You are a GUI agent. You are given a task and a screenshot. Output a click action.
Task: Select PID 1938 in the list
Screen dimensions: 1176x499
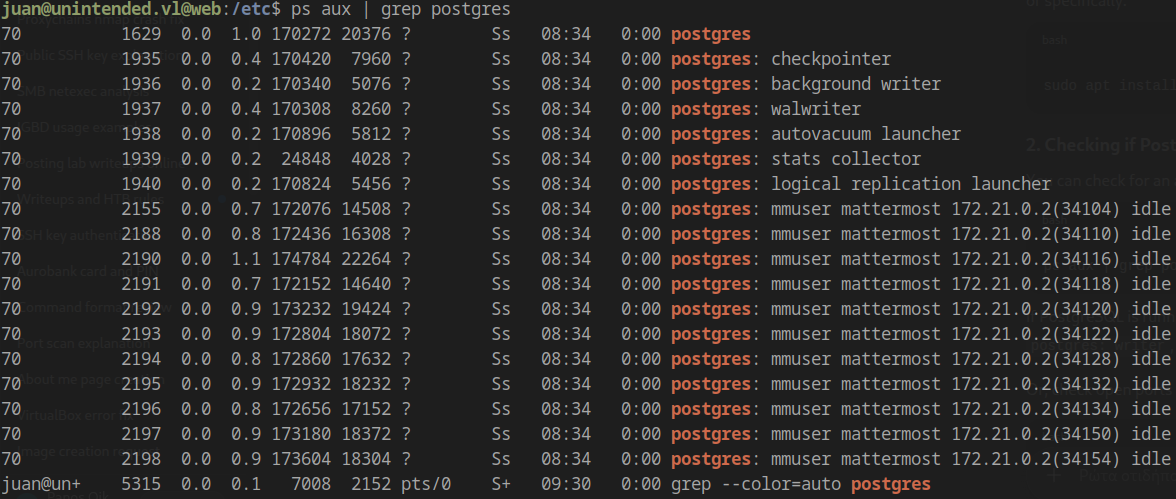point(141,134)
